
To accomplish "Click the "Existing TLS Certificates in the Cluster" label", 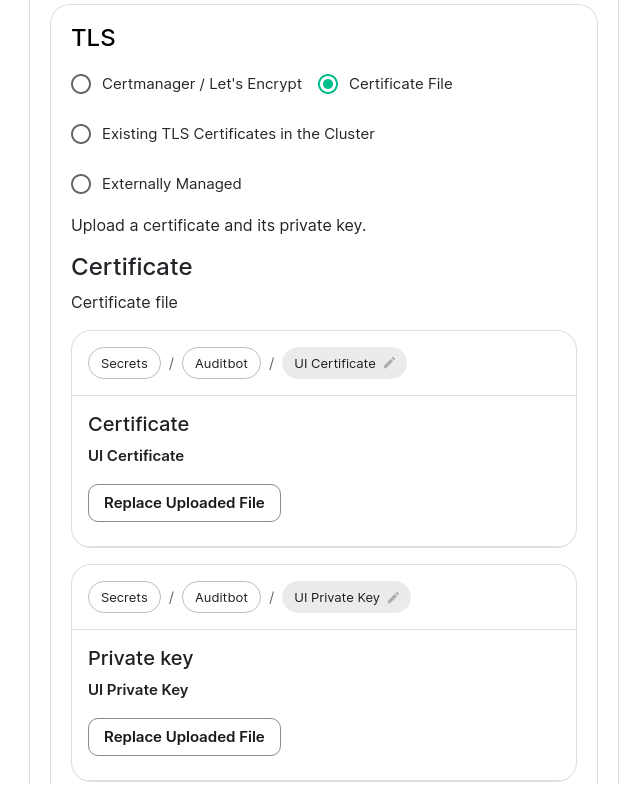I will pyautogui.click(x=238, y=134).
